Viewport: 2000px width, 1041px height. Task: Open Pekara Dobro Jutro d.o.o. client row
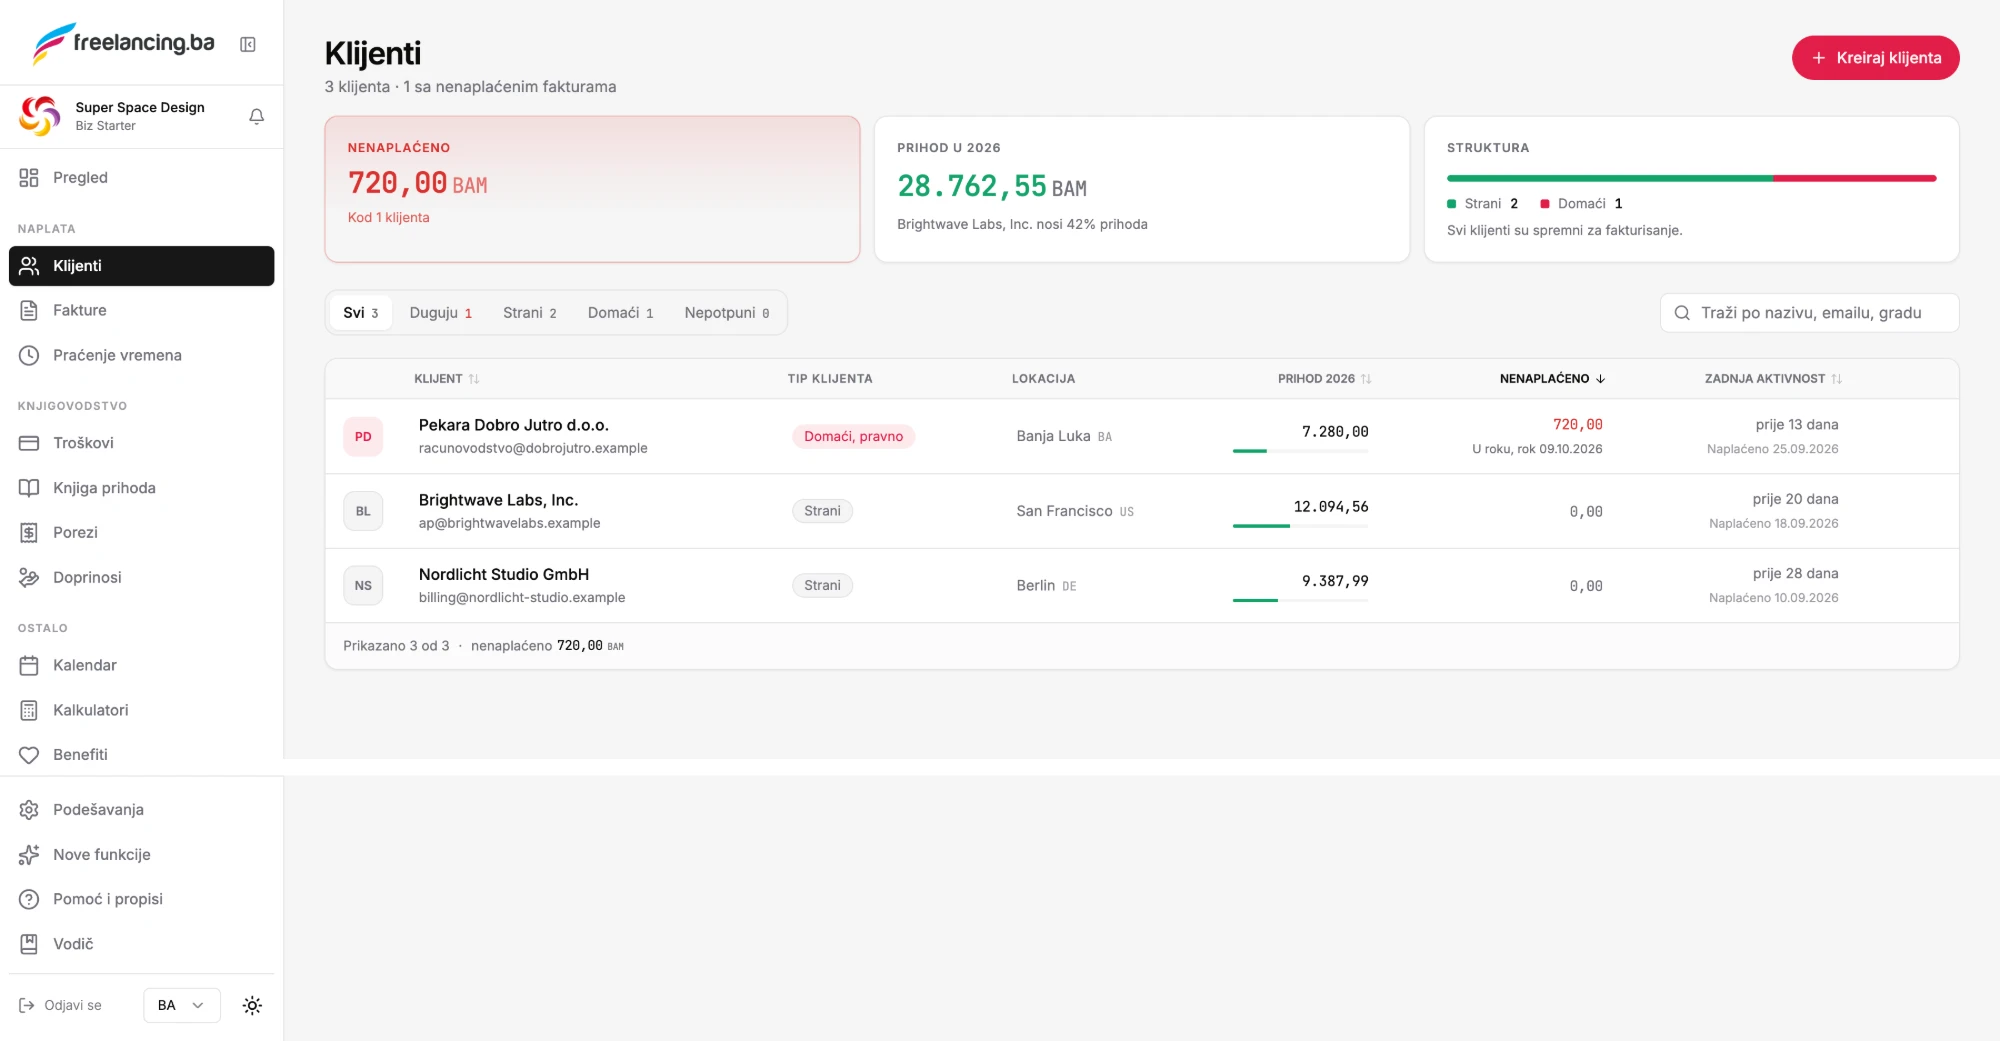(1141, 436)
